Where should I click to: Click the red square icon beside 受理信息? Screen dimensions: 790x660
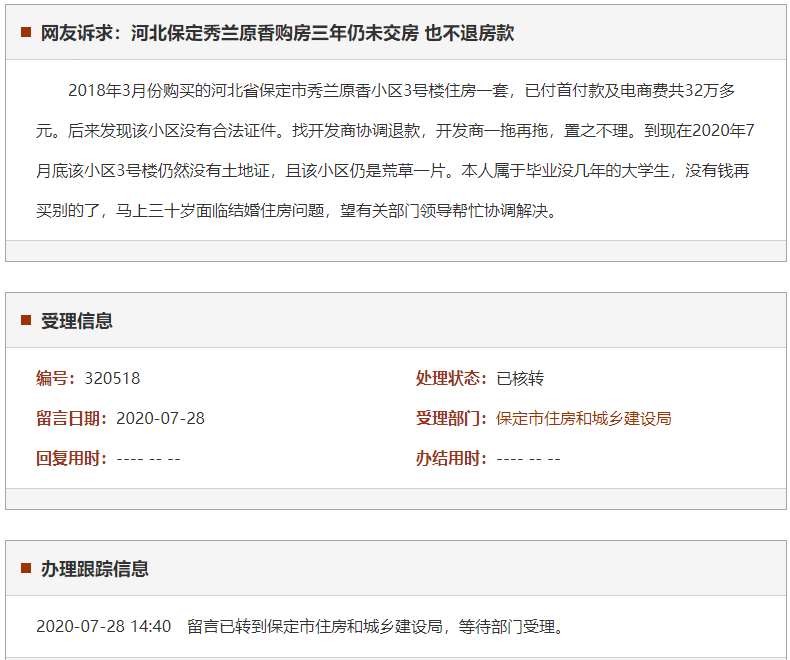pos(26,321)
